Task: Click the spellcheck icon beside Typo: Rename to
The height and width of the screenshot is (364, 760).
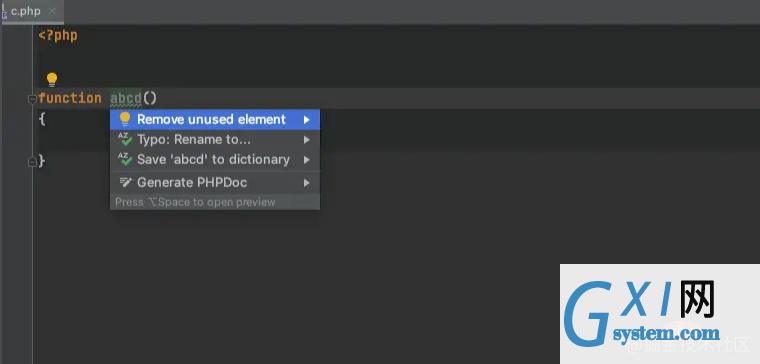Action: pos(125,140)
